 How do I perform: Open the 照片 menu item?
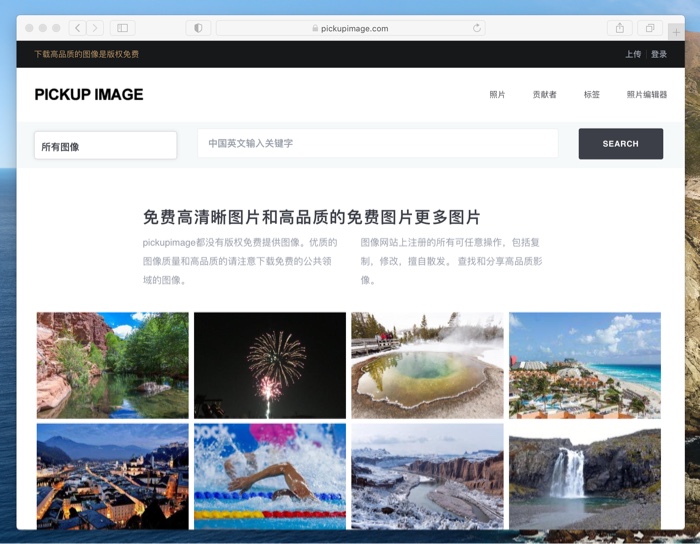(x=497, y=94)
